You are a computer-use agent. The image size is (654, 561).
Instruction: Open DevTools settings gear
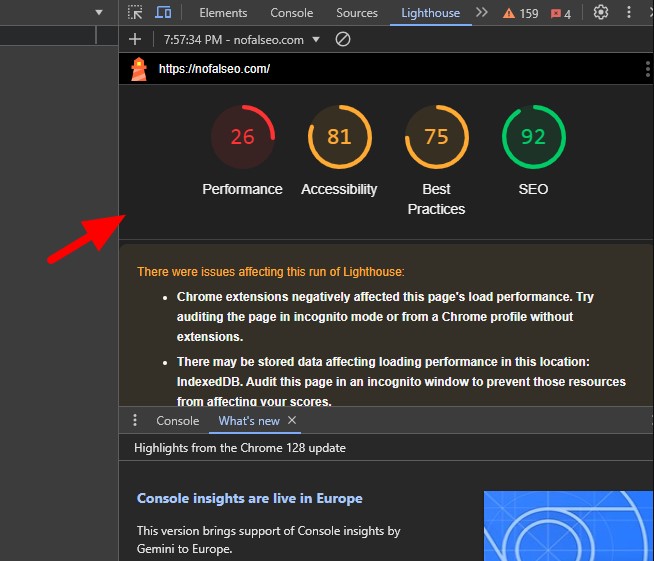pos(601,13)
